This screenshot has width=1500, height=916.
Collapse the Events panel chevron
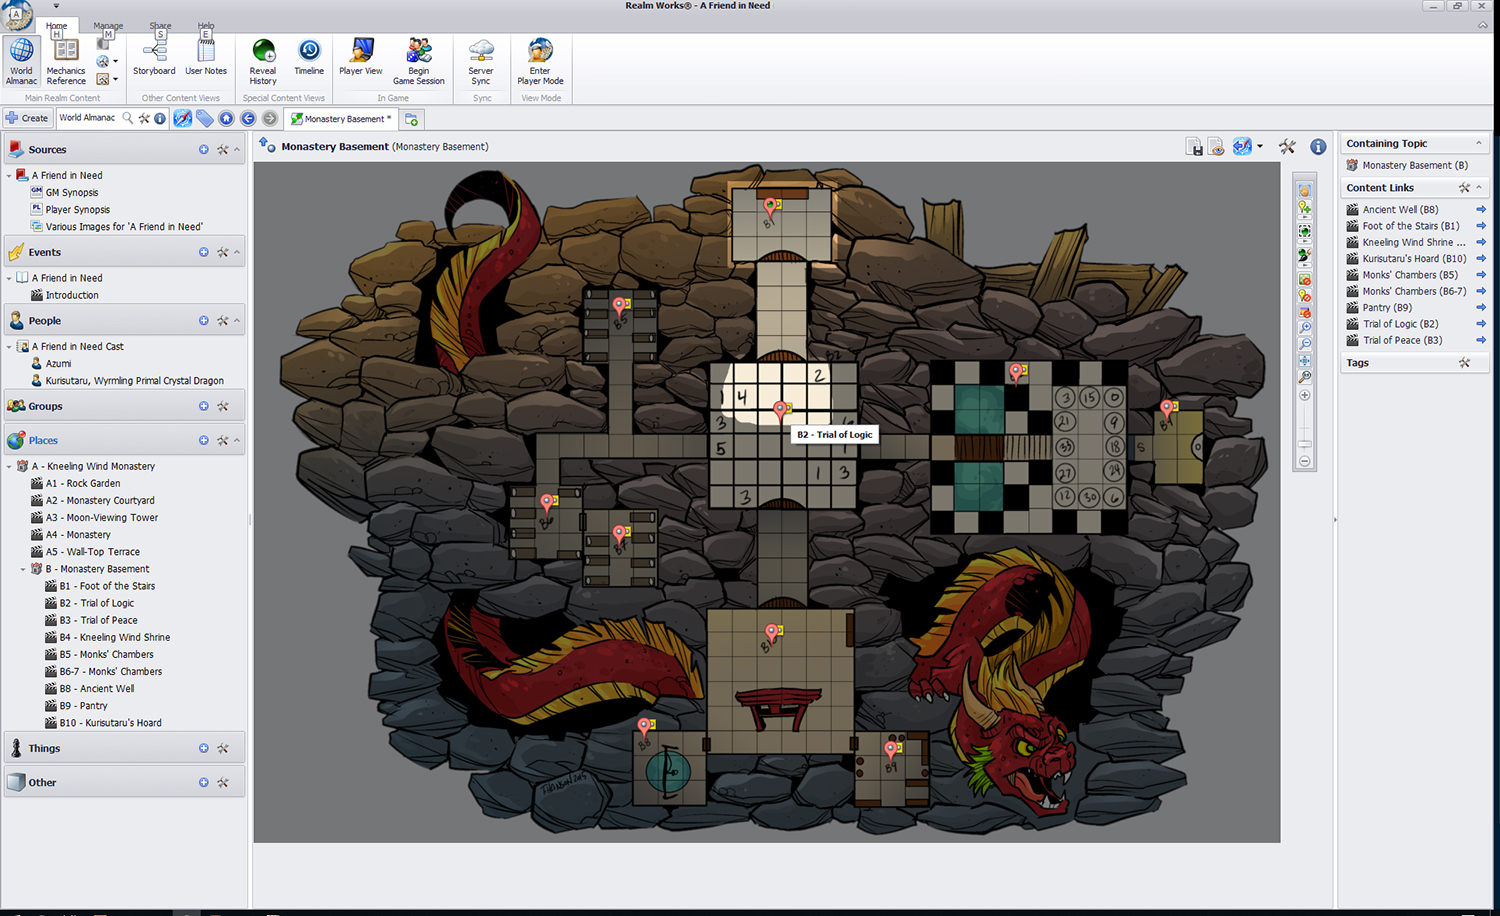[237, 252]
